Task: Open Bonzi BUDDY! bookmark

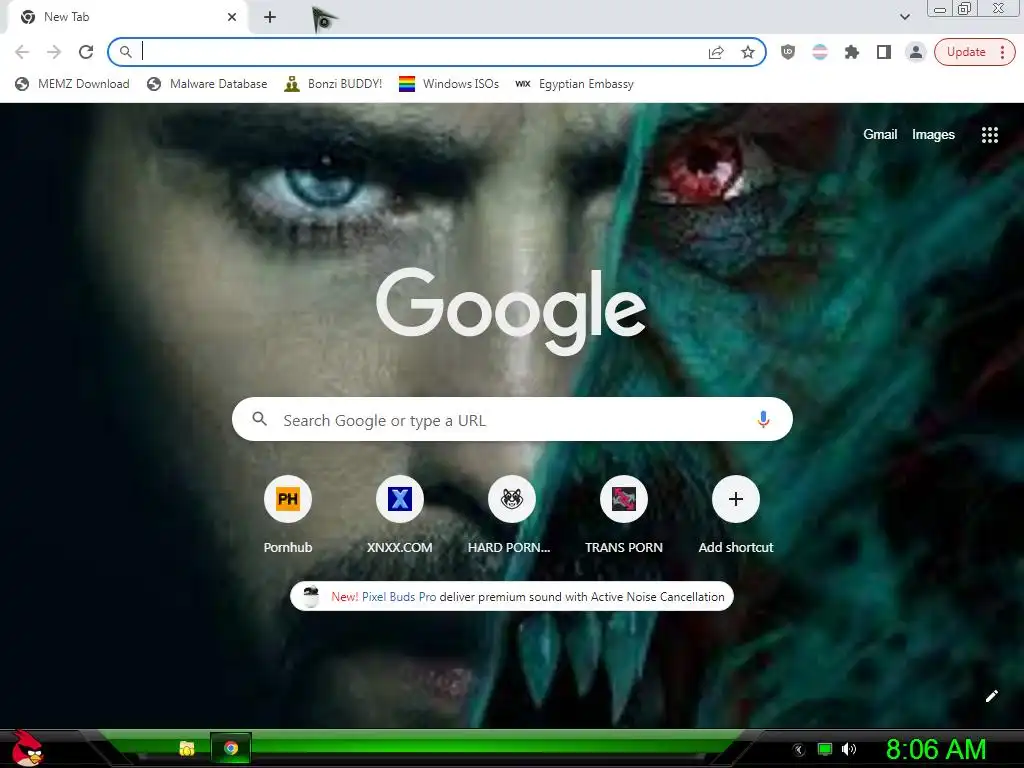Action: [333, 84]
